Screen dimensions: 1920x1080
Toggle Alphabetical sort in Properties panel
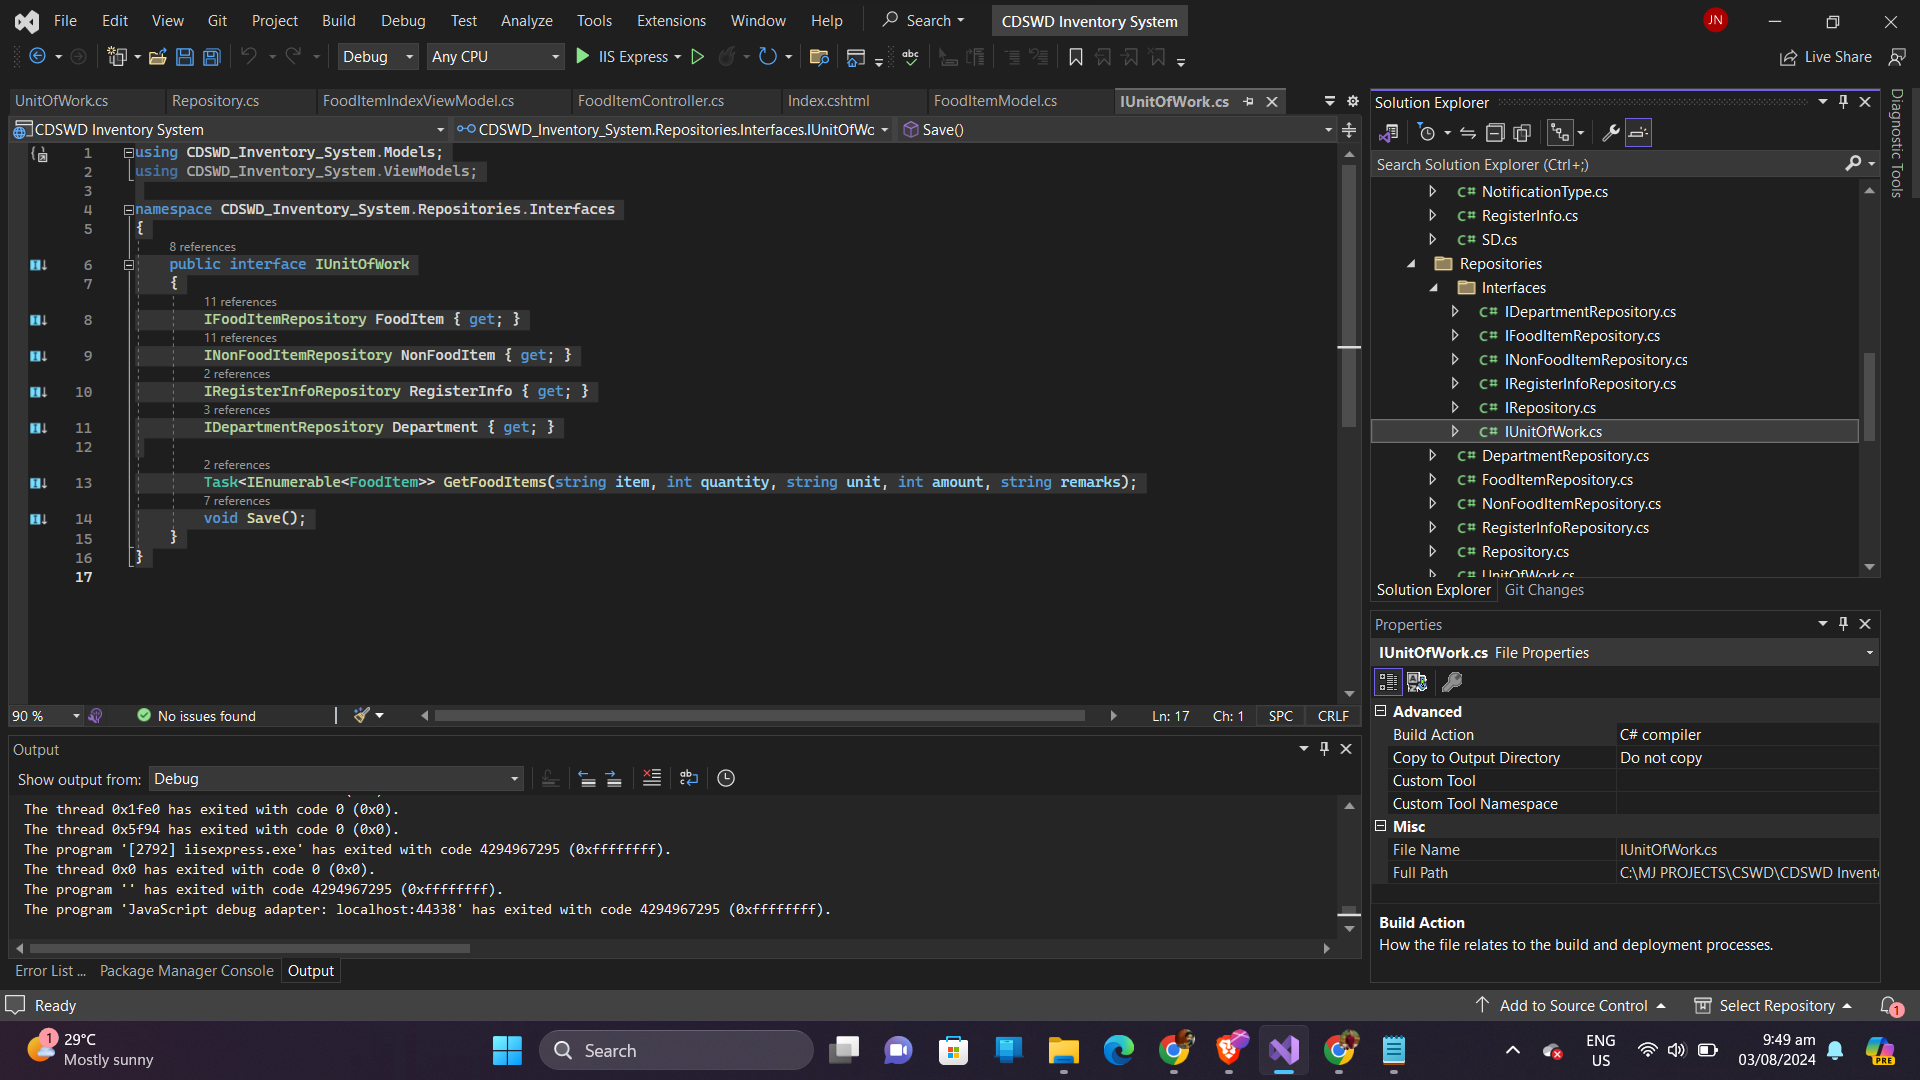(x=1417, y=682)
